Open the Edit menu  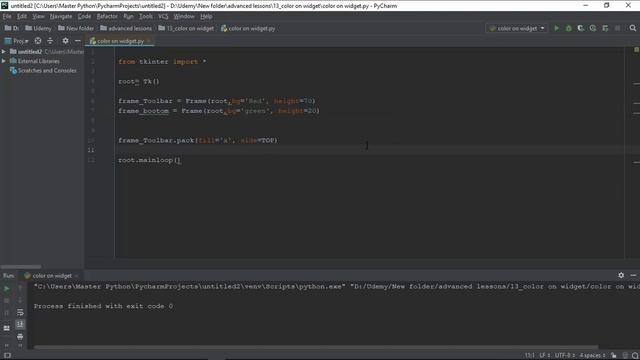[x=22, y=16]
